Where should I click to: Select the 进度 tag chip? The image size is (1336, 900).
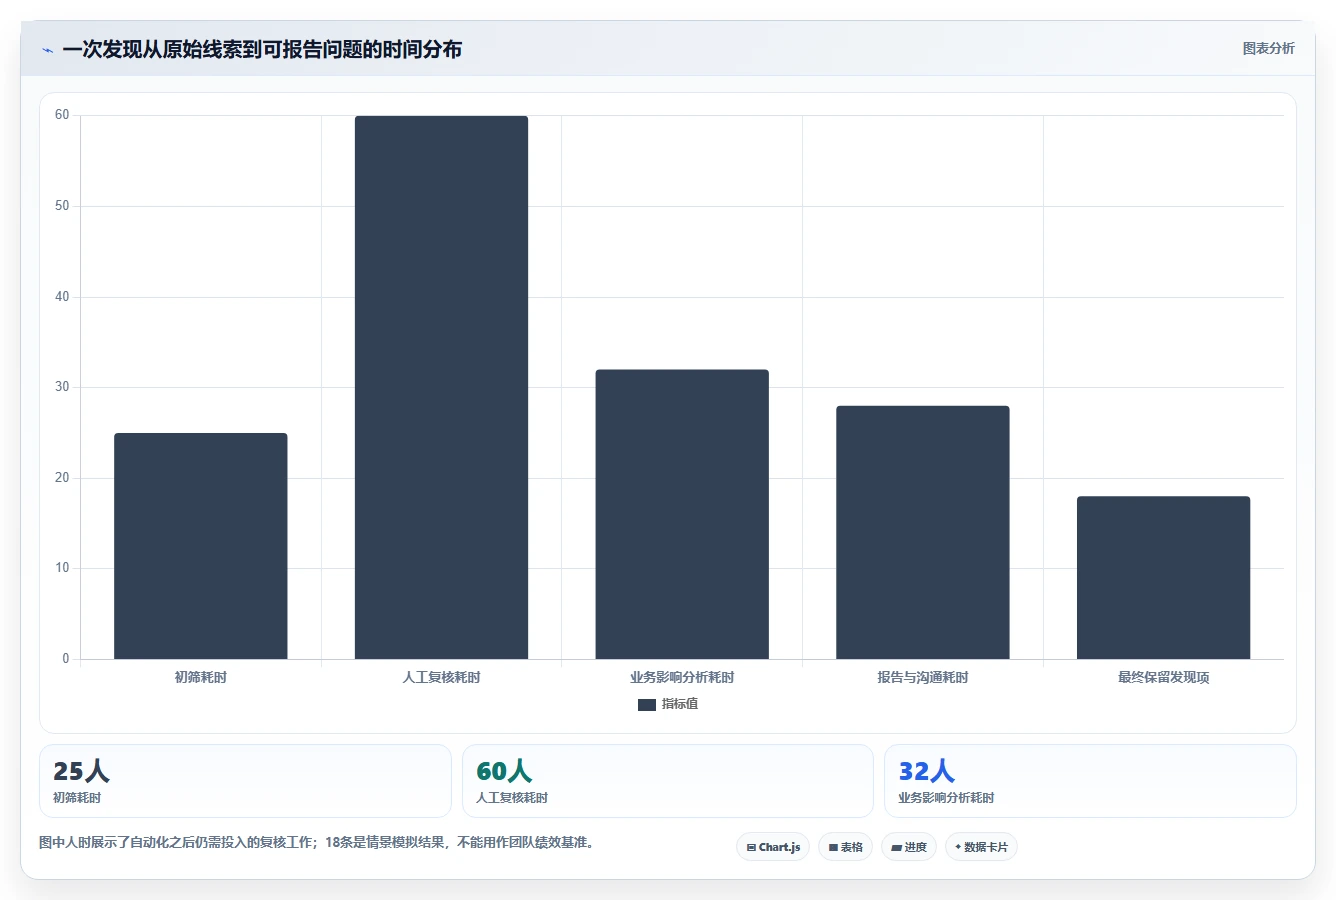pos(908,847)
